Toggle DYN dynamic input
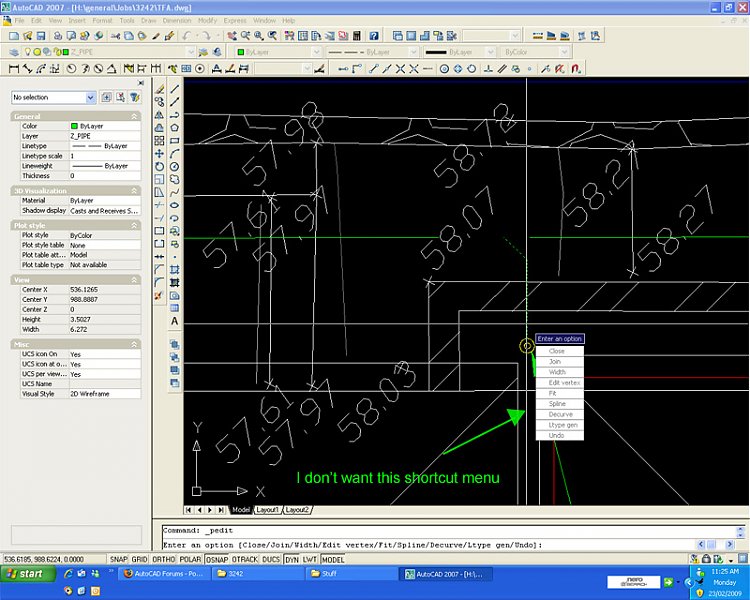This screenshot has width=750, height=600. pos(292,559)
